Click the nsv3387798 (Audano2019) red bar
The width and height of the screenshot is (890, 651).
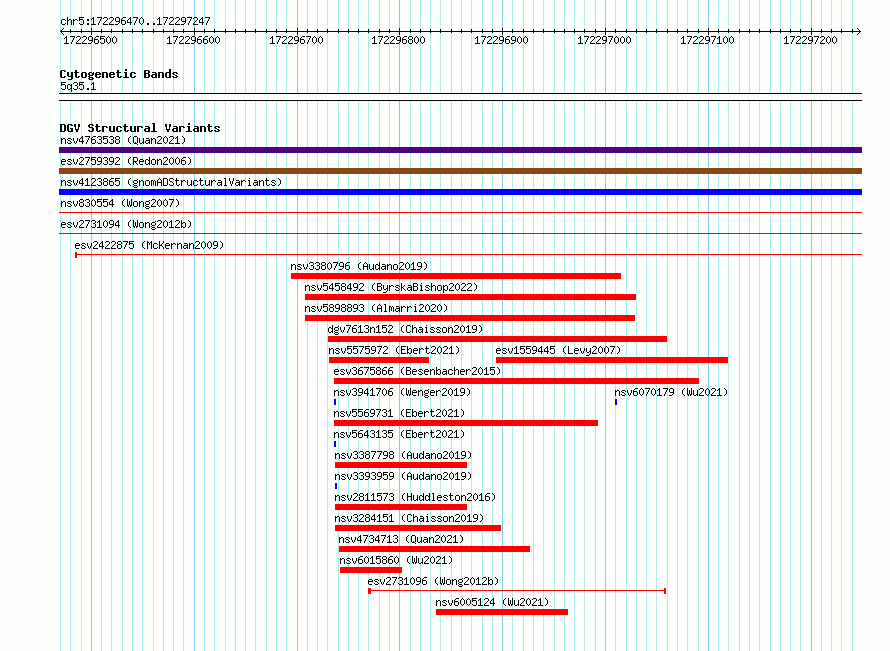pos(401,465)
